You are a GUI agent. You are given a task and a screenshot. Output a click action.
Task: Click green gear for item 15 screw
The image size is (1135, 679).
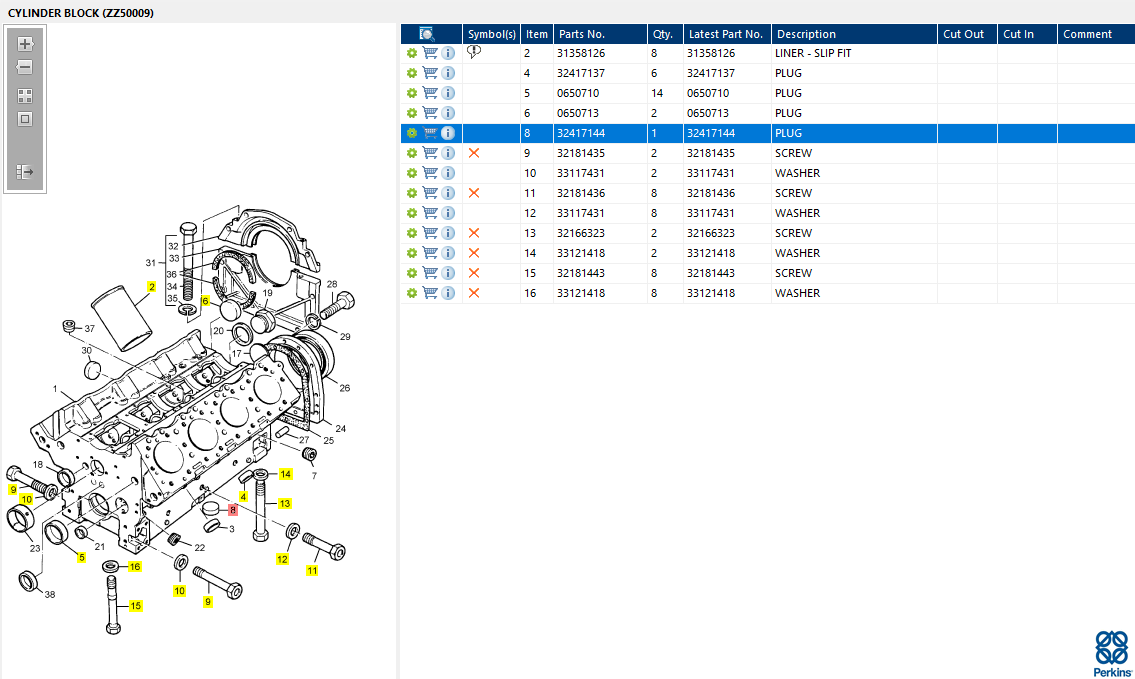coord(411,273)
